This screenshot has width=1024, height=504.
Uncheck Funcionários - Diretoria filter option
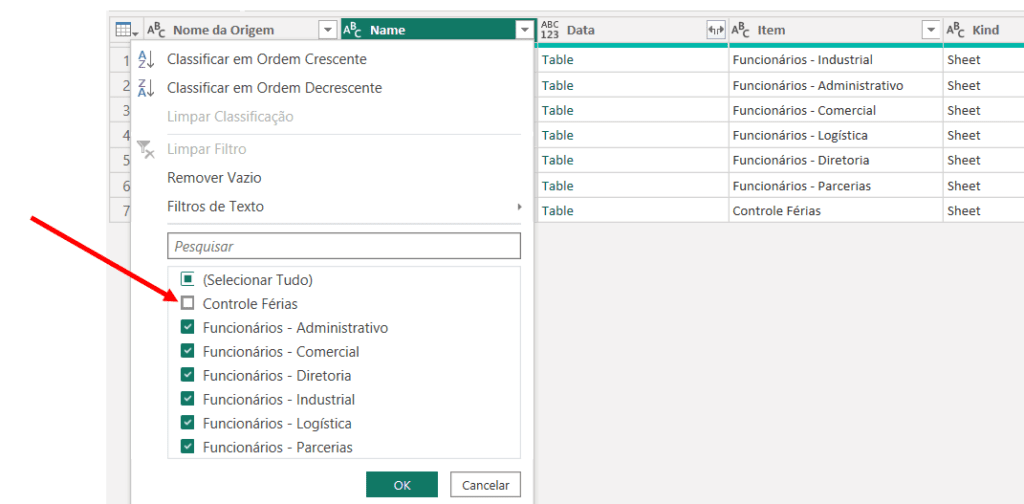tap(187, 376)
